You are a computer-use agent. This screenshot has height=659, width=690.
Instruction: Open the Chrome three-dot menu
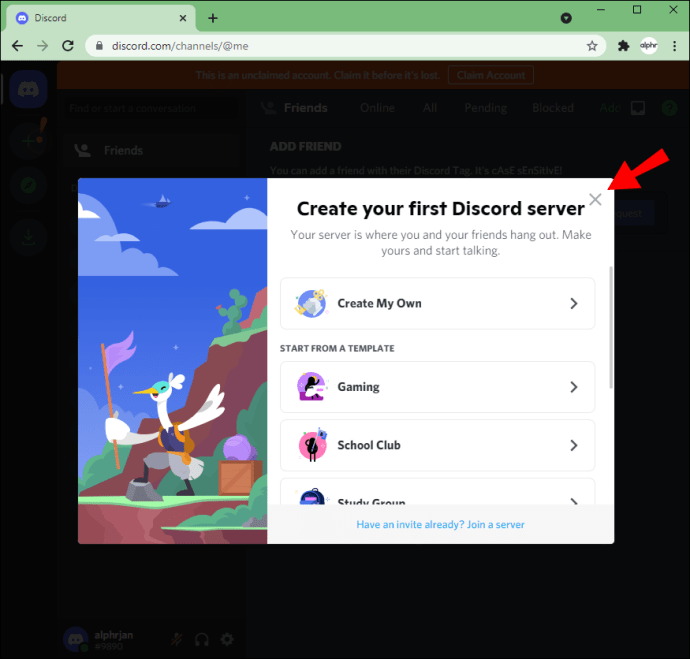[674, 46]
